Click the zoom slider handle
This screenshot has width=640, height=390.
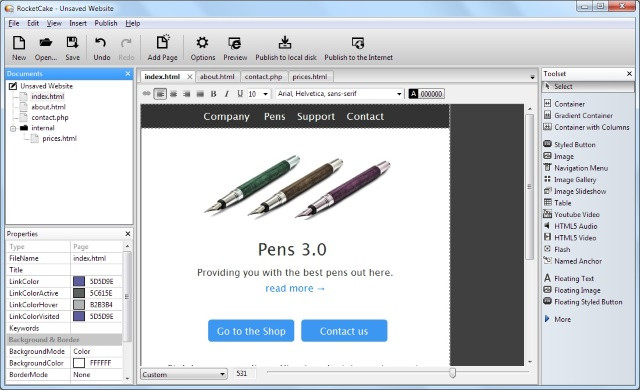pyautogui.click(x=452, y=372)
